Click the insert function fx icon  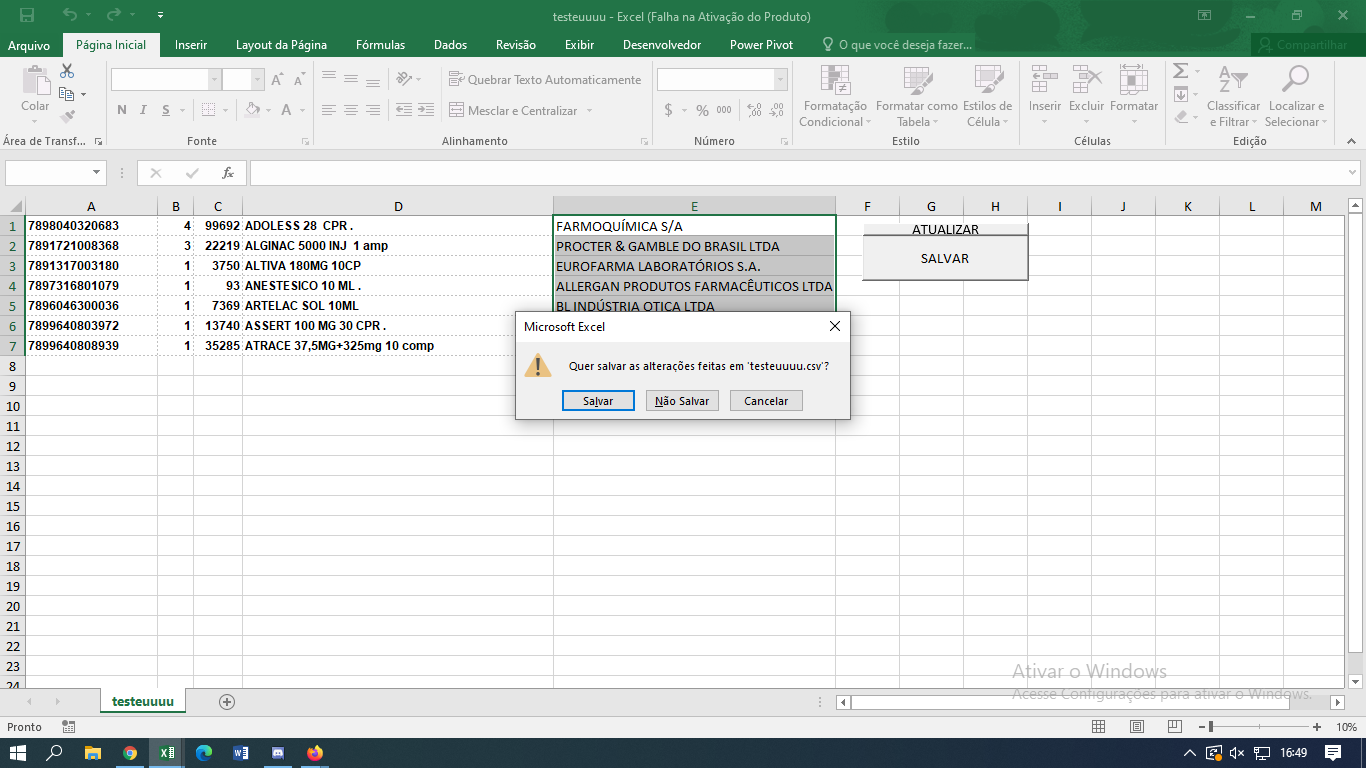[228, 173]
